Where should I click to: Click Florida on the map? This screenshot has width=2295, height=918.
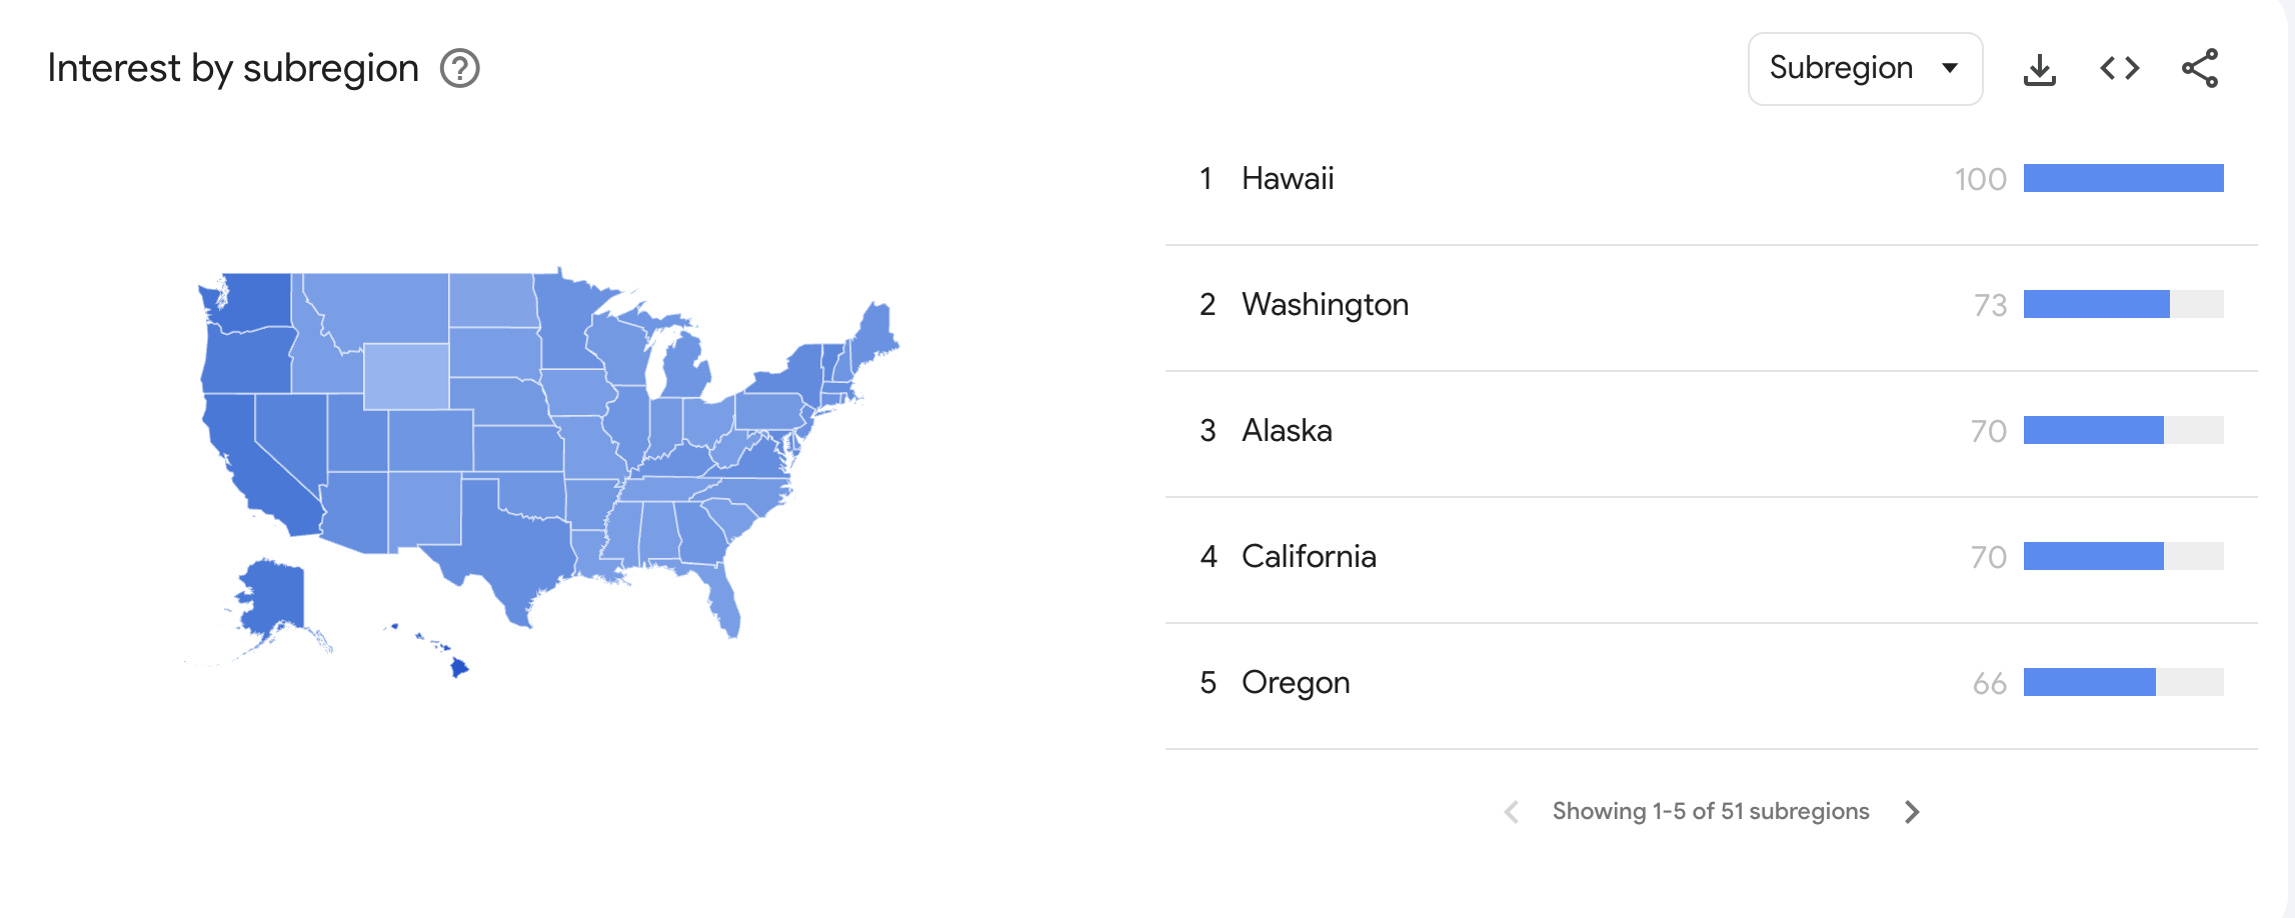[725, 600]
